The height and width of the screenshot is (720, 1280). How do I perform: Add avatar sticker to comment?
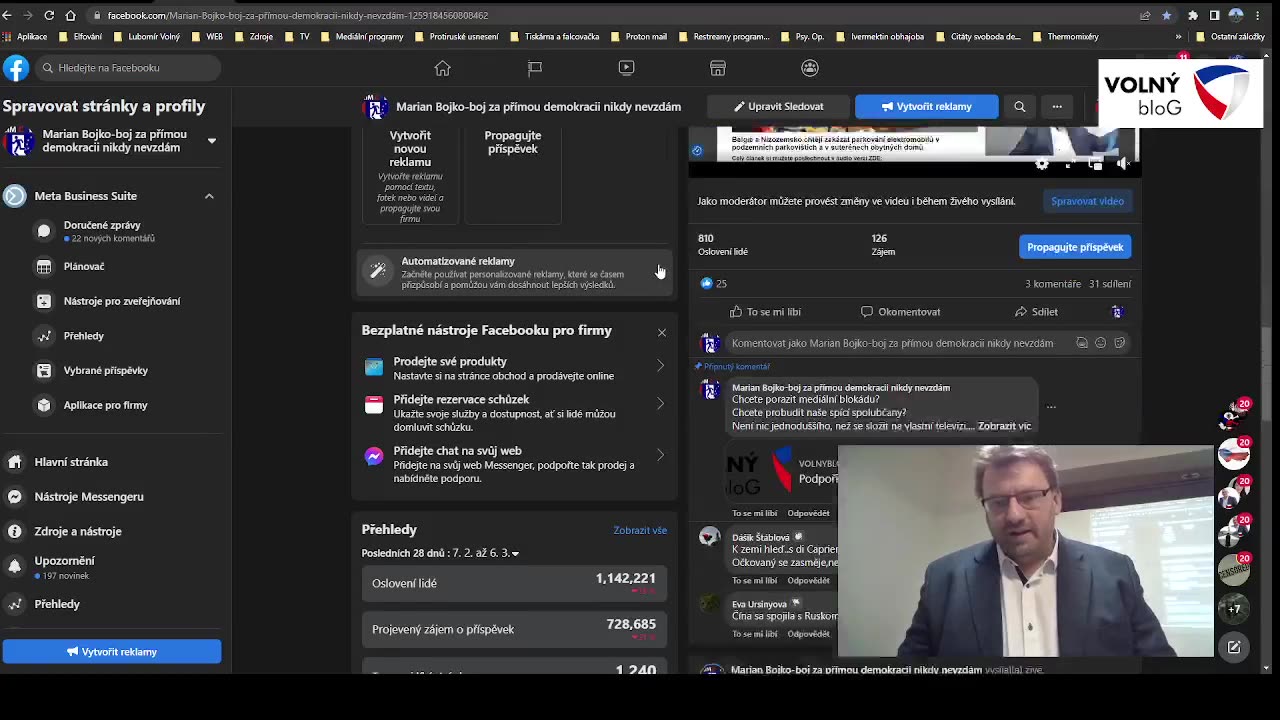1082,343
